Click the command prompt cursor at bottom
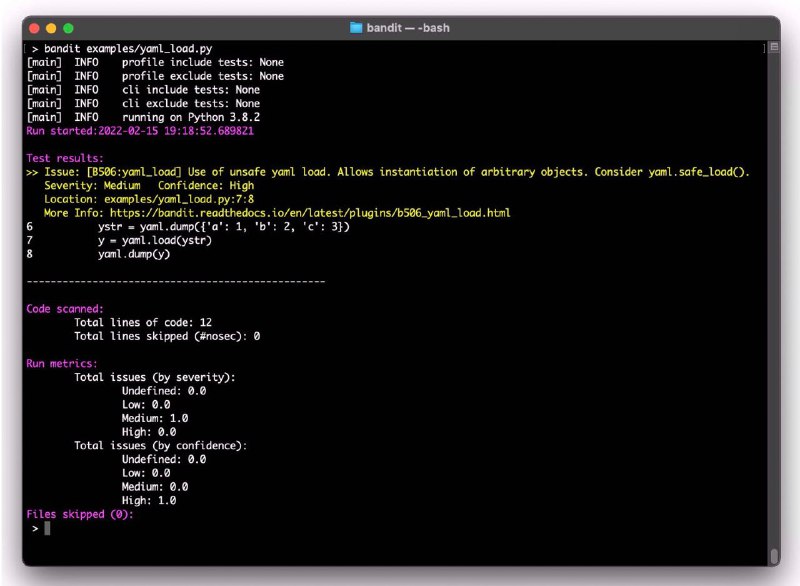Viewport: 800px width, 586px height. point(47,528)
